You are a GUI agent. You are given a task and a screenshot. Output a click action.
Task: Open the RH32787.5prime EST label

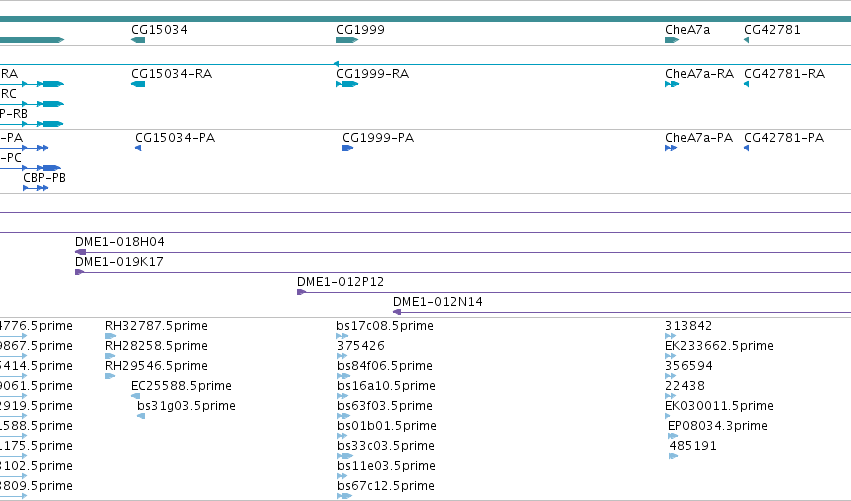tap(156, 326)
